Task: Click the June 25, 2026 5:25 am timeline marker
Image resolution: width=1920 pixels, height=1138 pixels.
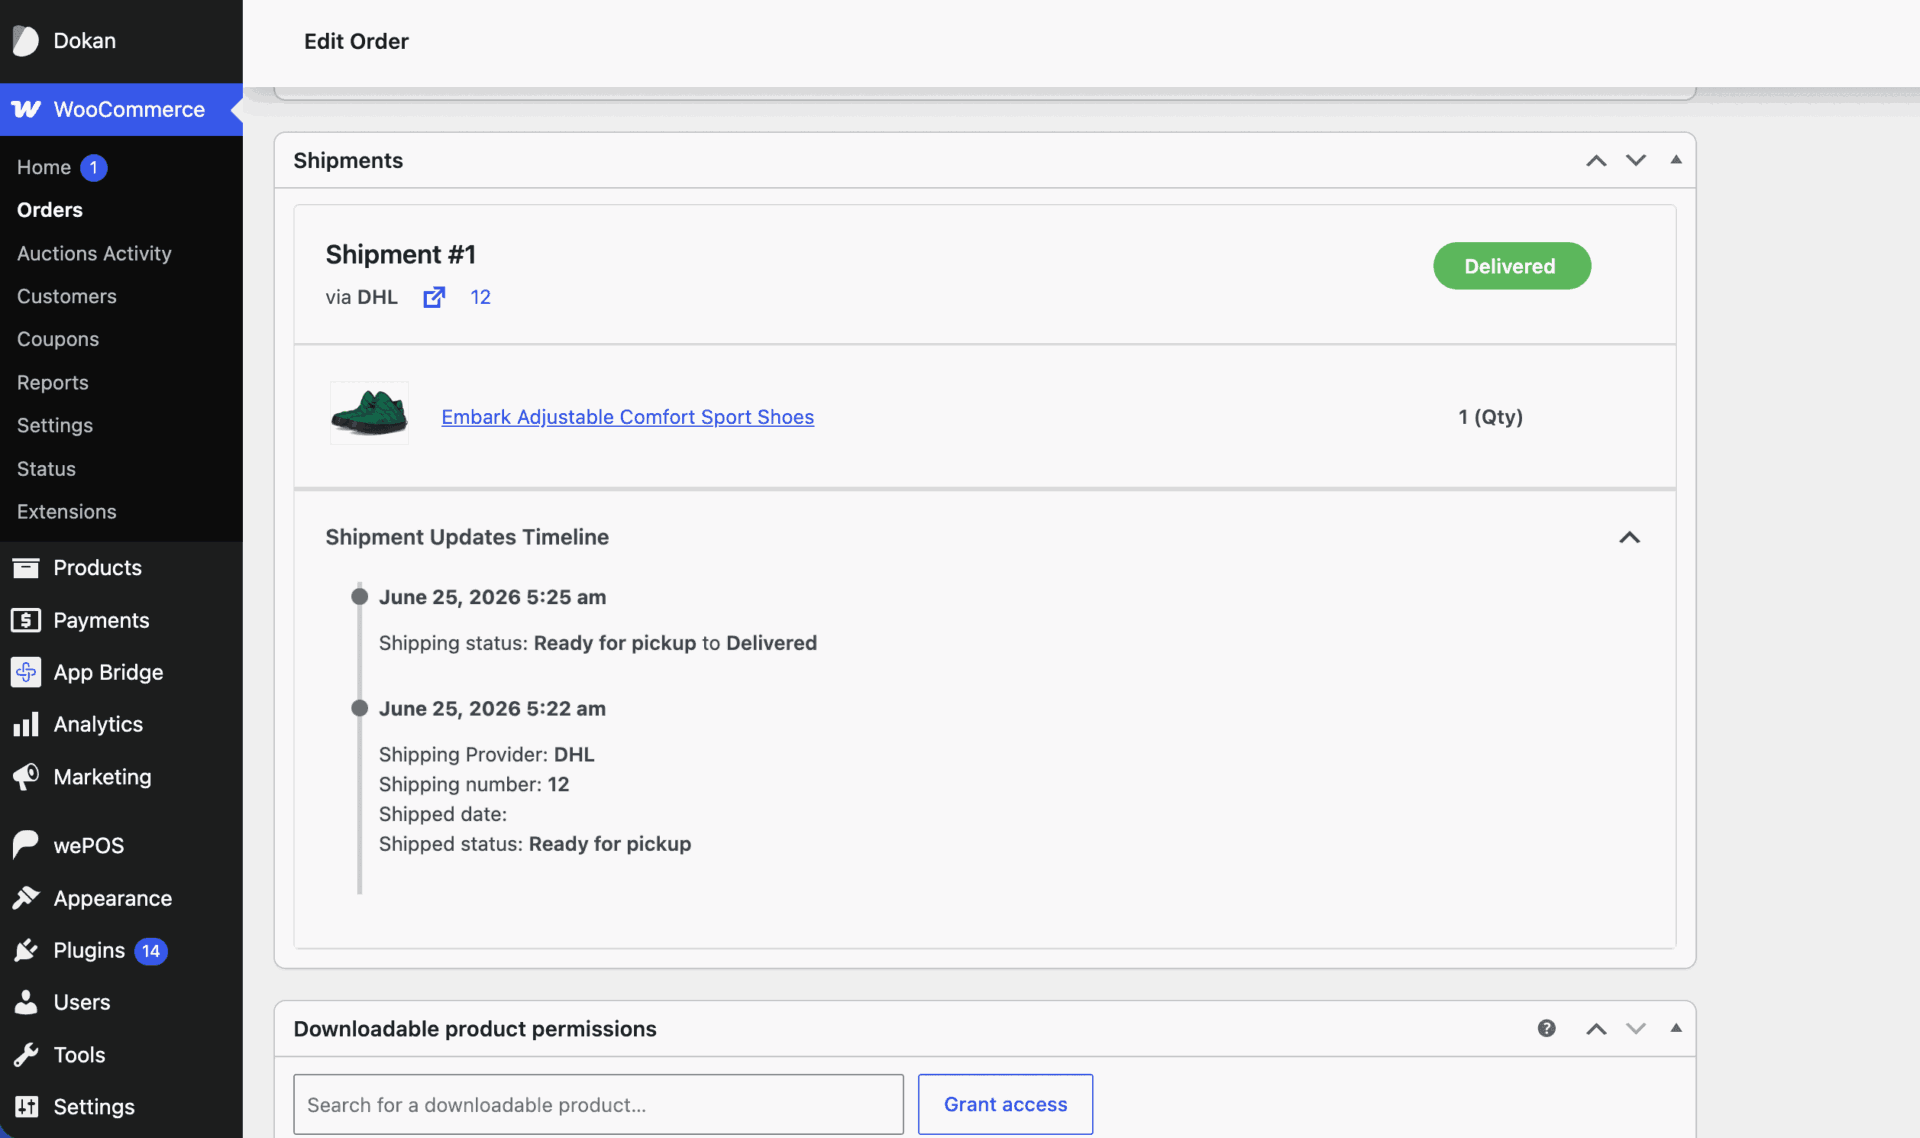Action: click(360, 596)
